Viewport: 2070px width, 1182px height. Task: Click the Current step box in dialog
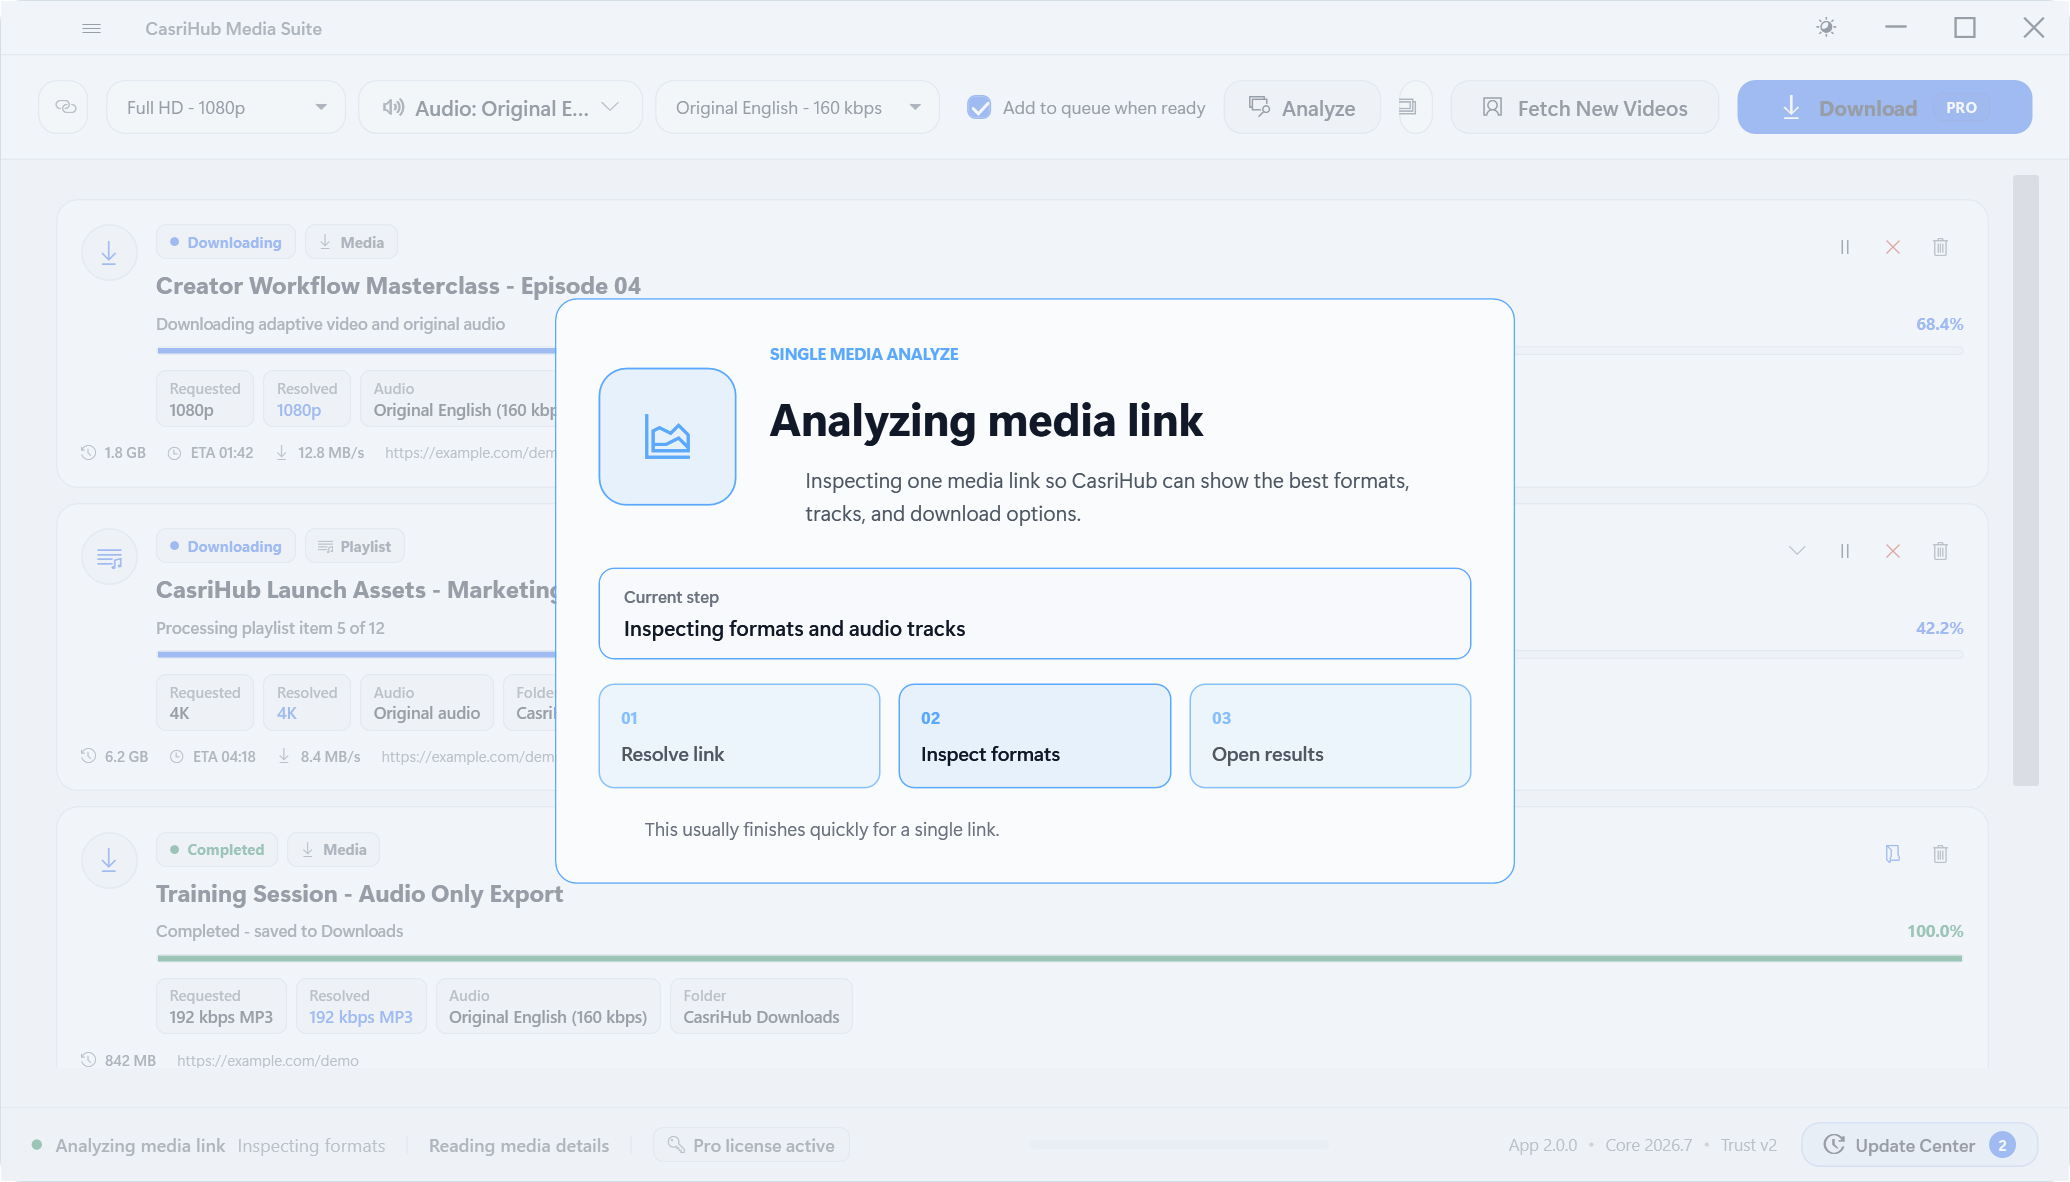tap(1034, 614)
